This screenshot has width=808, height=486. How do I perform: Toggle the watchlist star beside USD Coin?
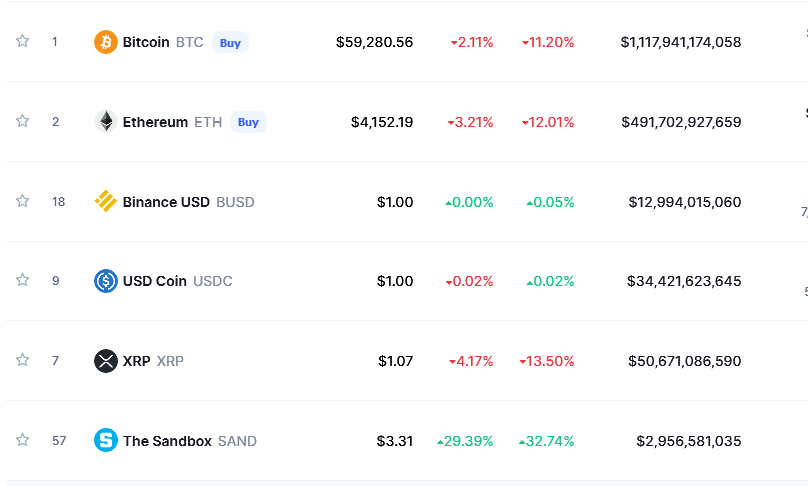coord(22,280)
